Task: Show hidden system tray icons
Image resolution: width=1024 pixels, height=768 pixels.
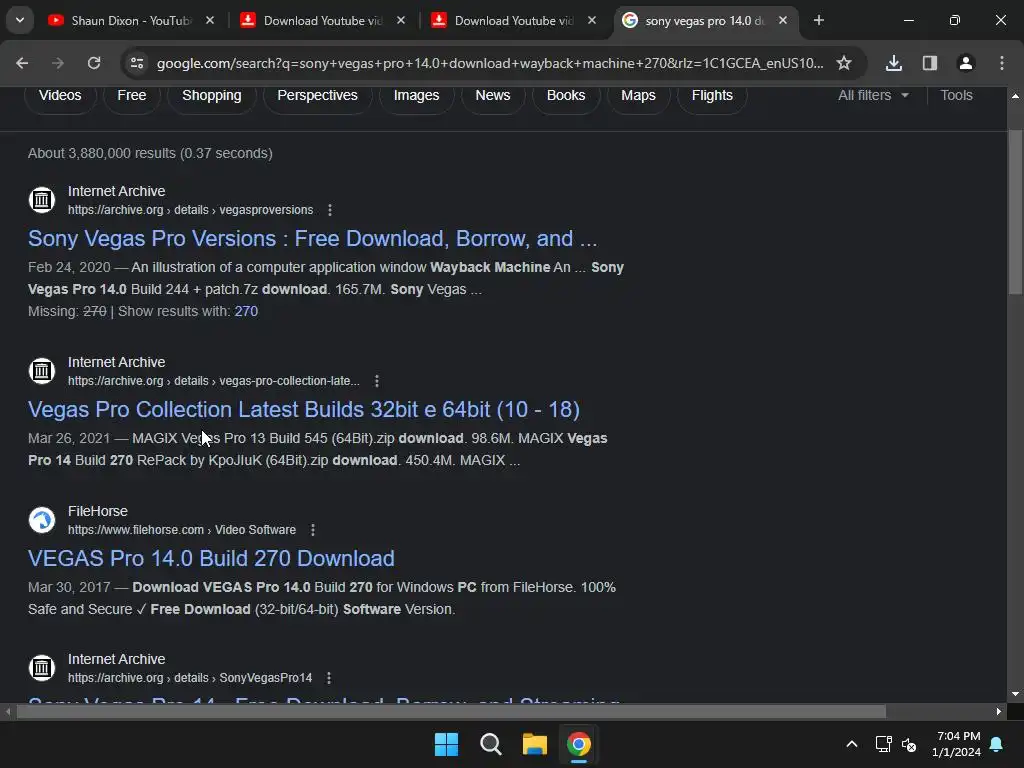Action: pos(852,744)
